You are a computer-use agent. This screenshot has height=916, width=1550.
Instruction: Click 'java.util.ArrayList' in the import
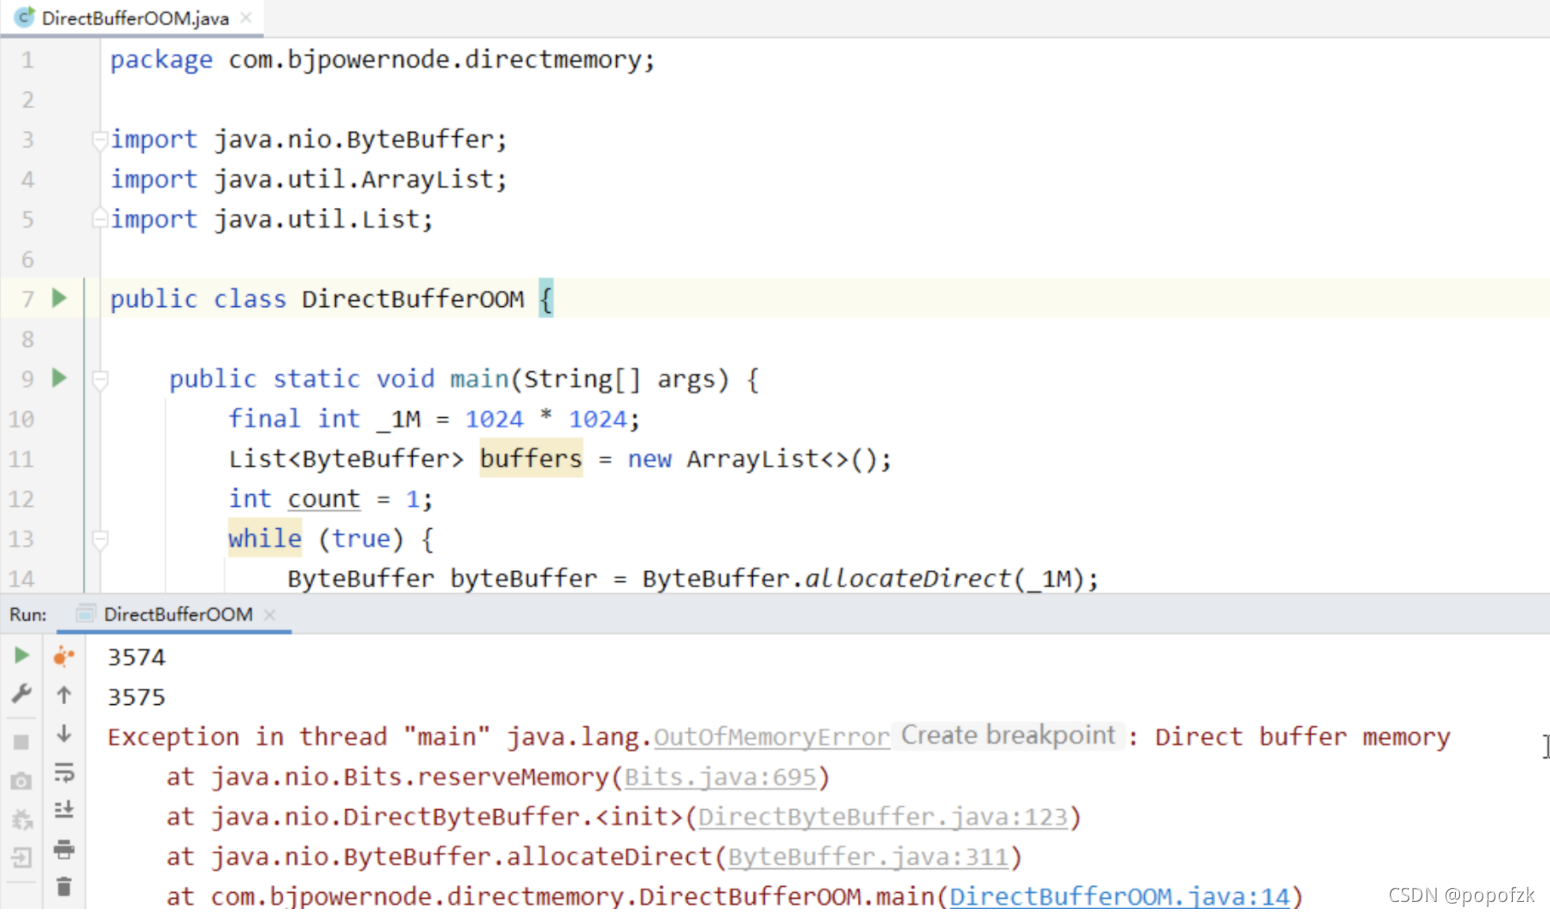click(x=354, y=179)
